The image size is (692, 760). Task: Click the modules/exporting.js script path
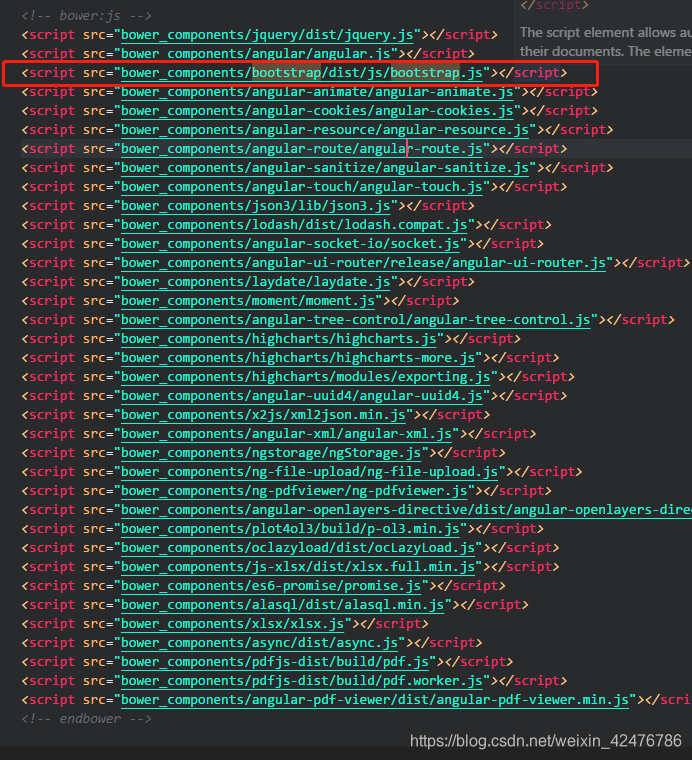point(306,377)
